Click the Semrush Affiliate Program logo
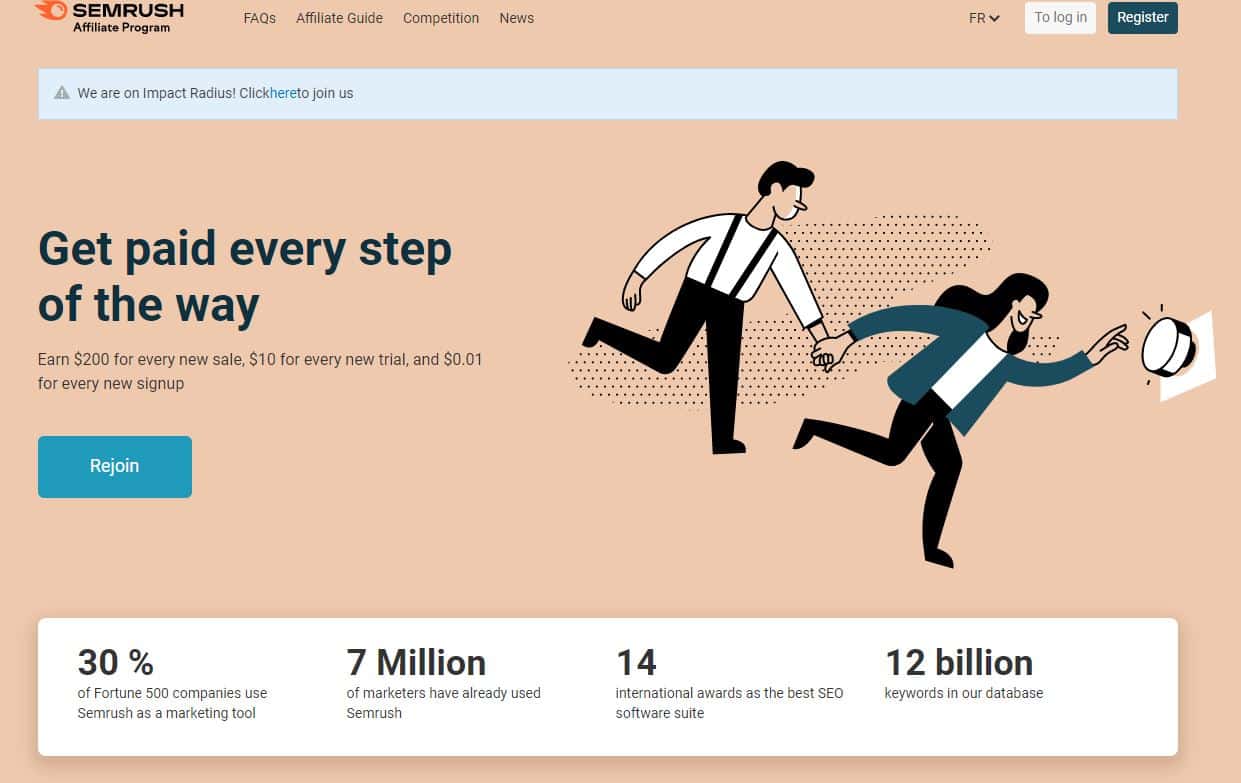The width and height of the screenshot is (1241, 783). pyautogui.click(x=110, y=17)
